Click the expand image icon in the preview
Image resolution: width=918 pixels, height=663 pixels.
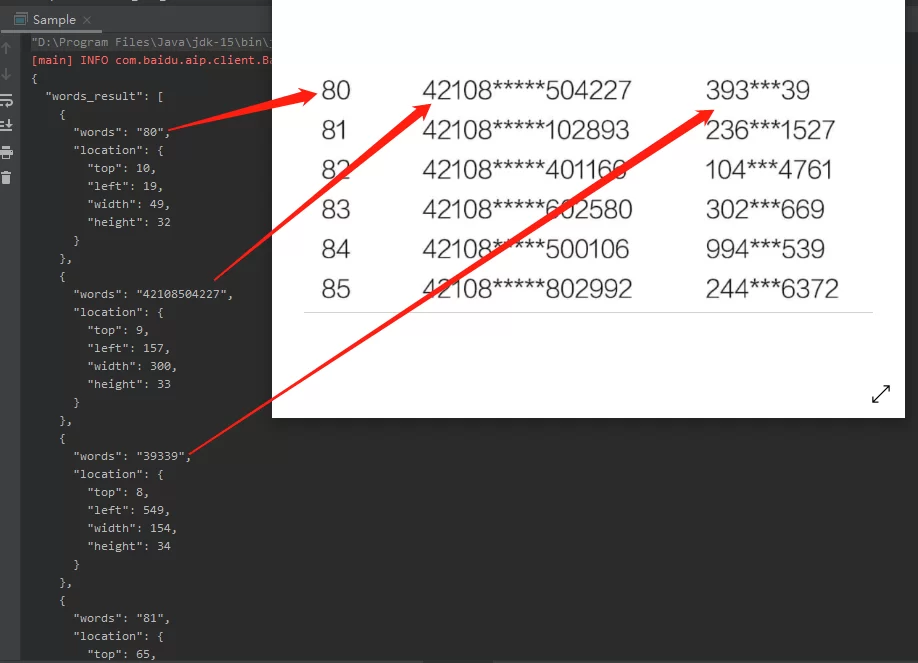click(x=881, y=394)
